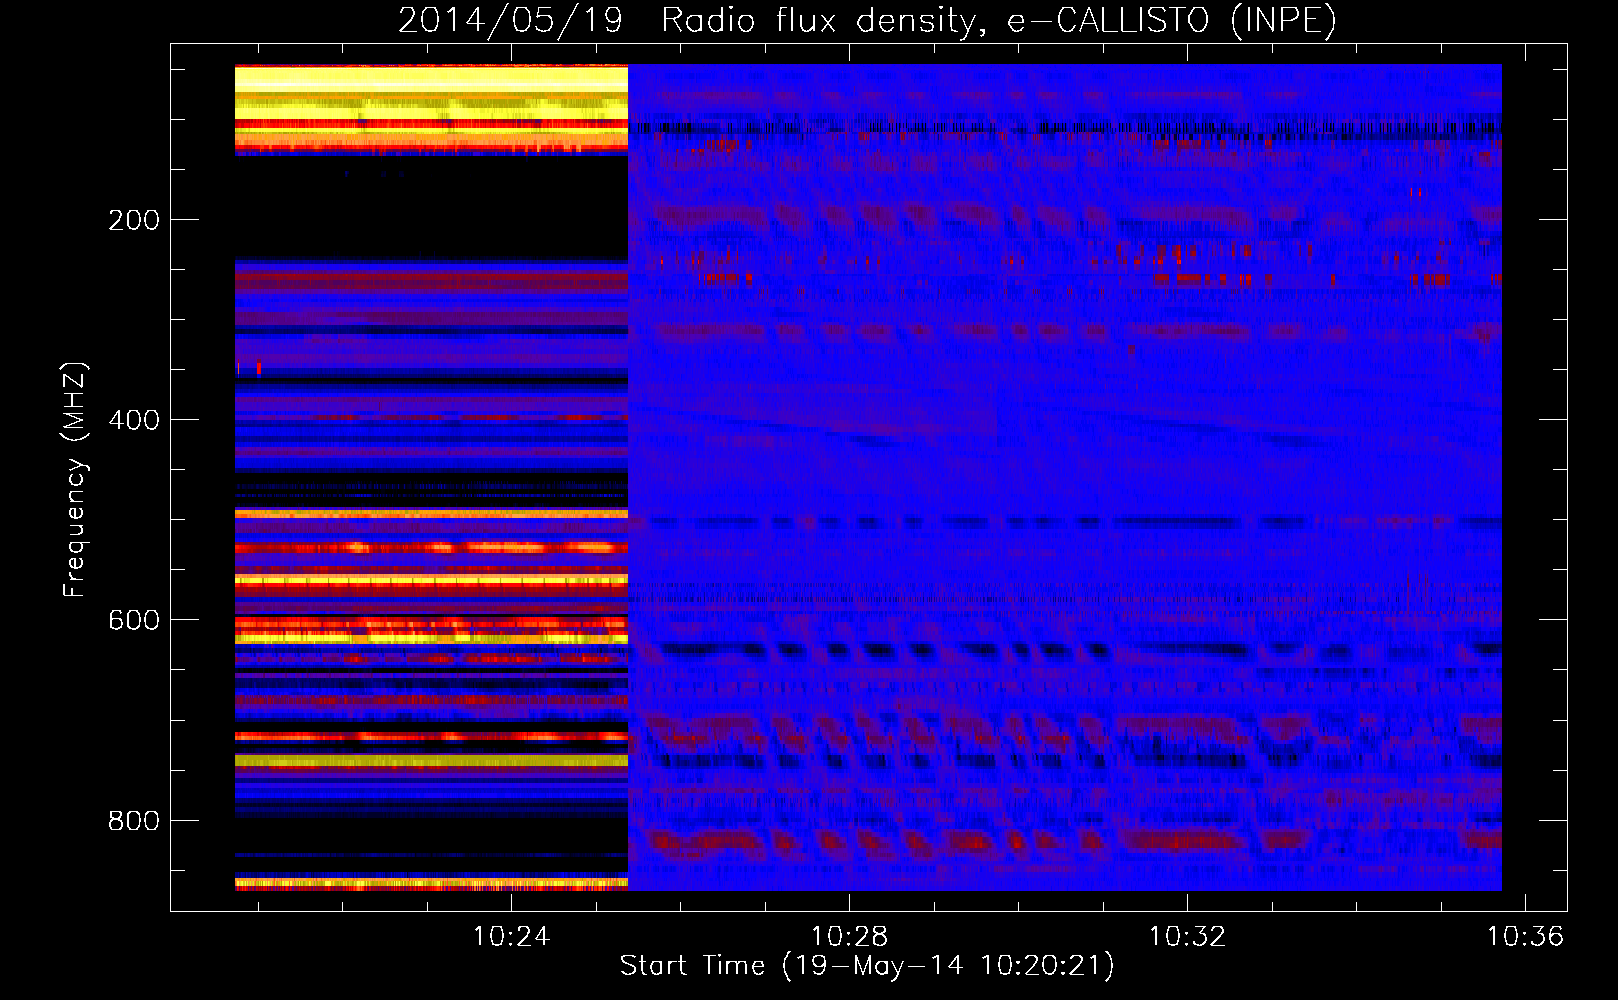Click the 400 frequency tick label
The height and width of the screenshot is (1000, 1618).
[x=134, y=420]
